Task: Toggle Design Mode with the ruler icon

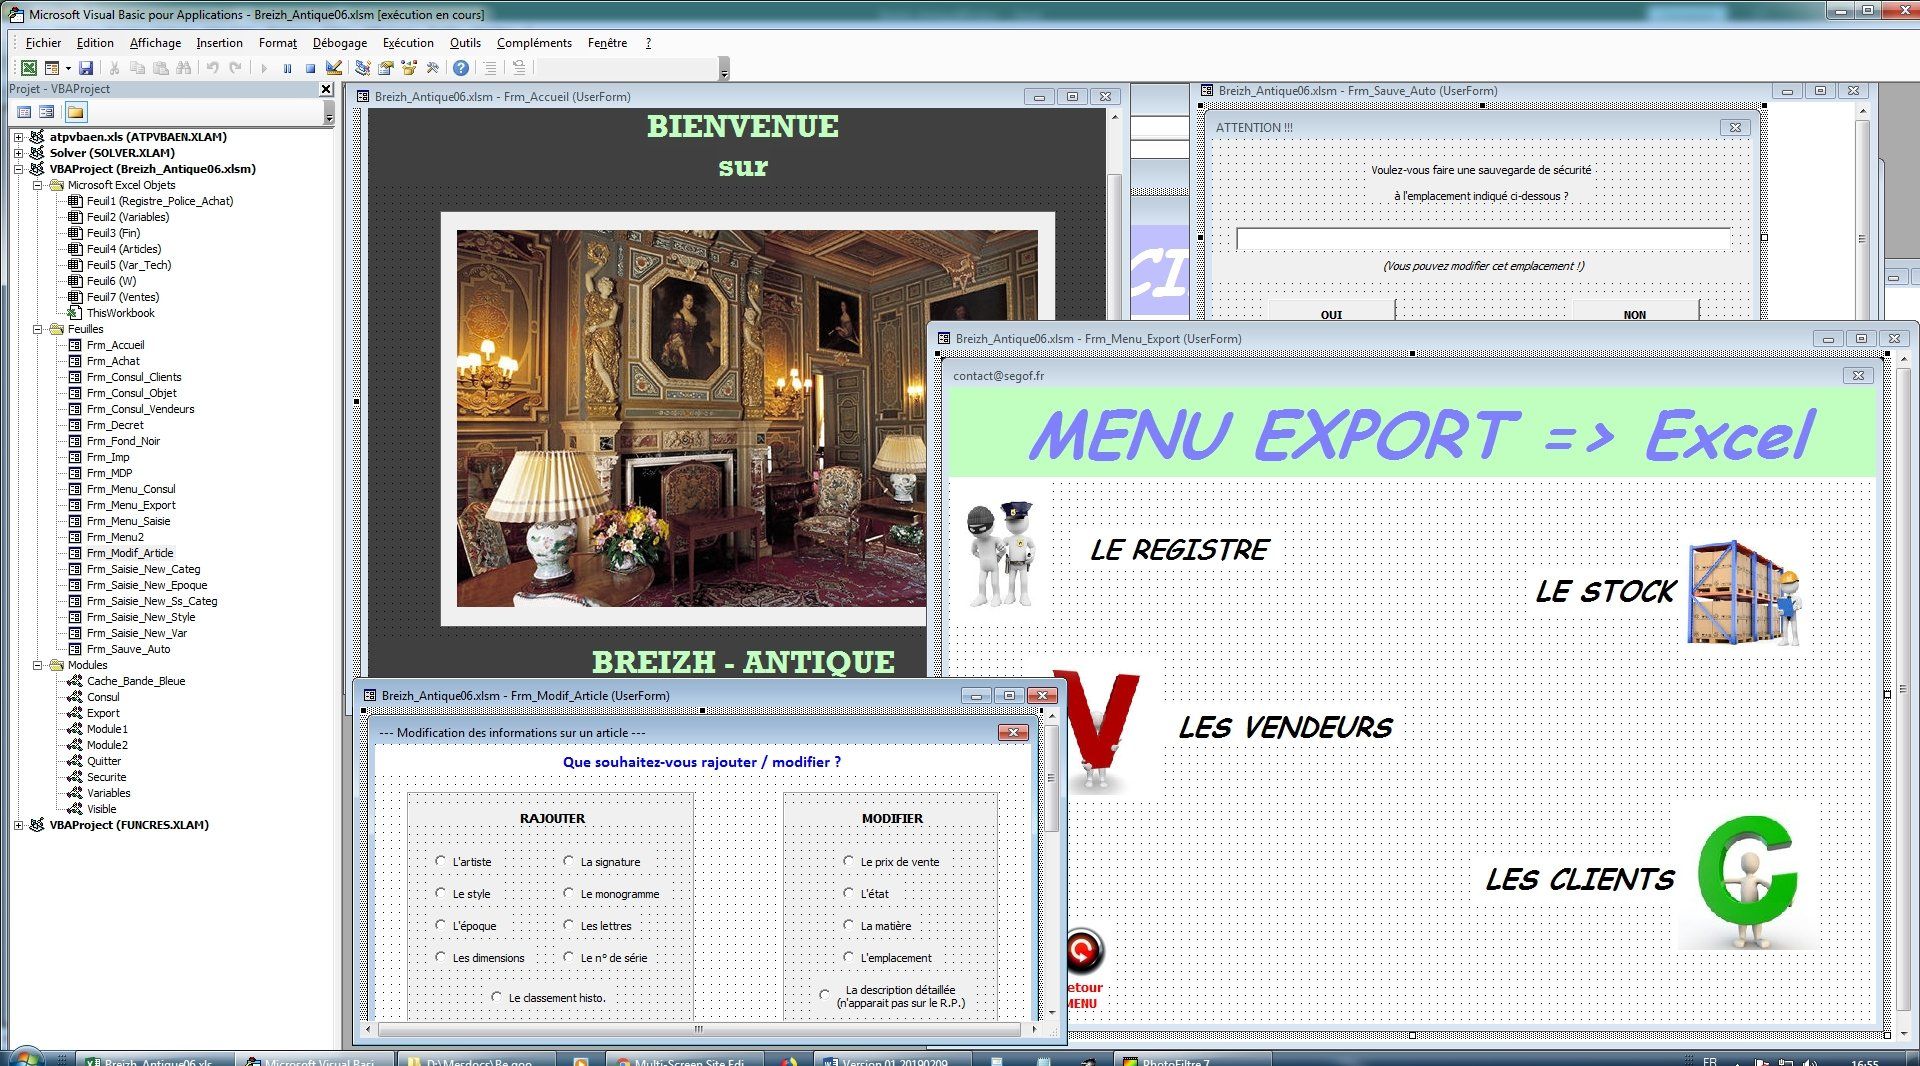Action: tap(334, 68)
